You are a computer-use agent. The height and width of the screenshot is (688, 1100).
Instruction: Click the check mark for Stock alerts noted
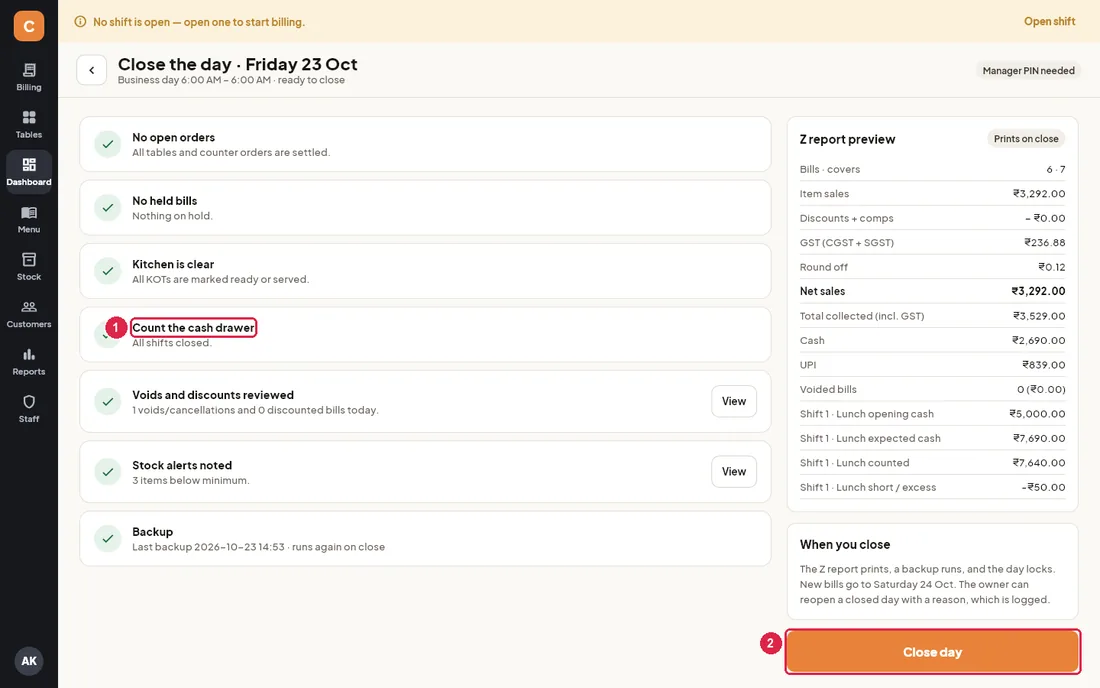click(x=107, y=472)
